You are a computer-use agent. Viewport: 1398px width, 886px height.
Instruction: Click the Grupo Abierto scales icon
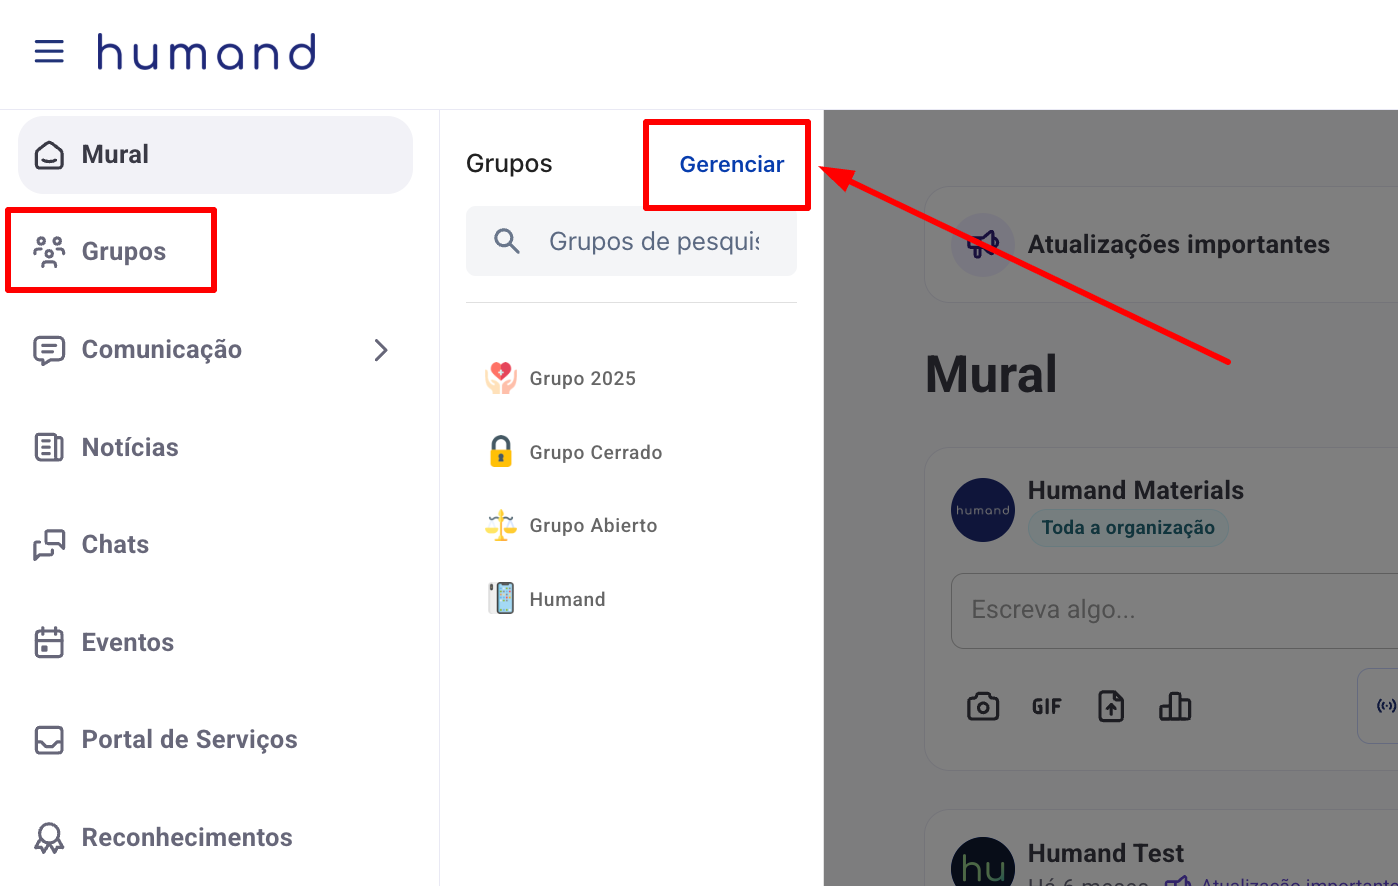tap(501, 525)
